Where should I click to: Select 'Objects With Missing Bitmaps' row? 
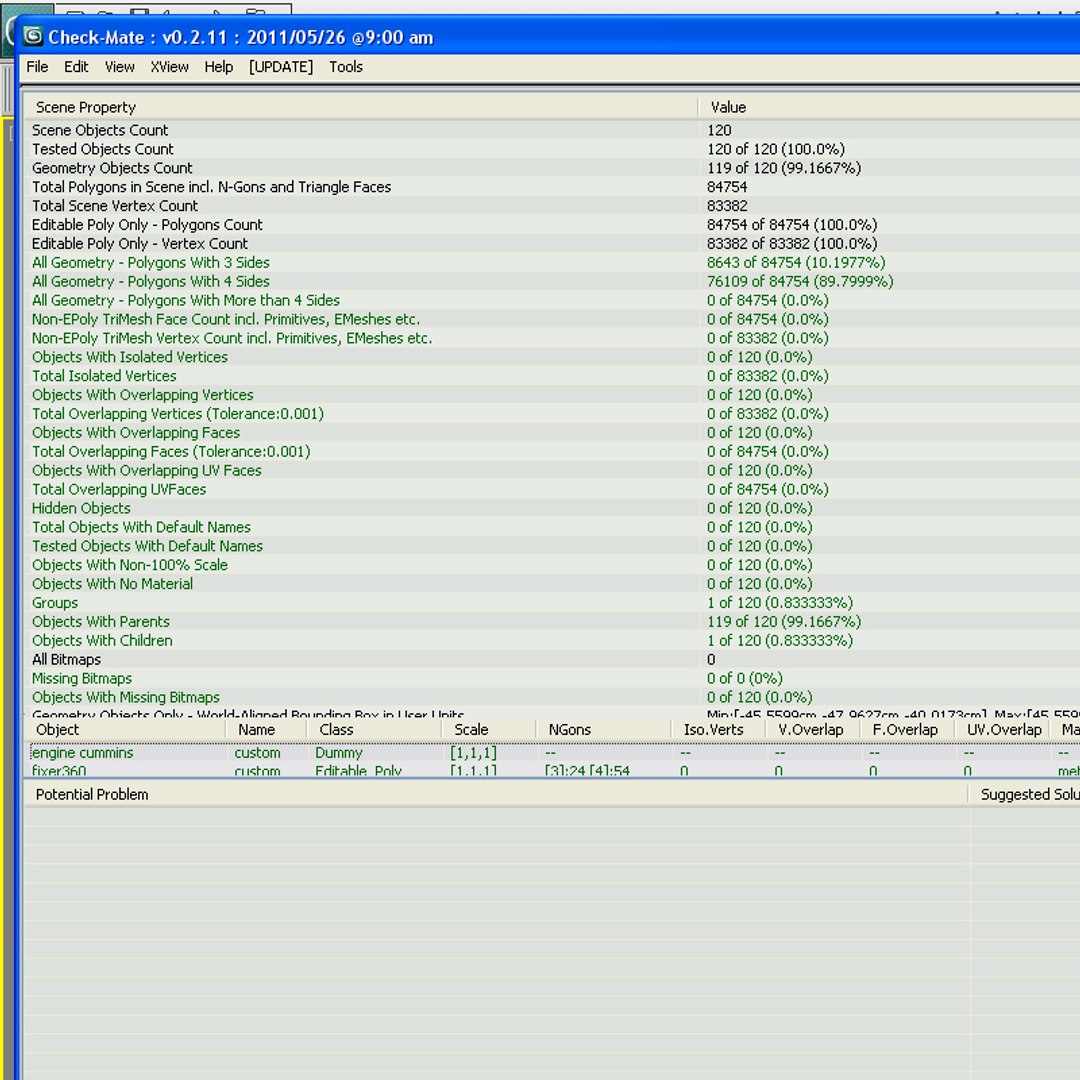click(x=552, y=697)
